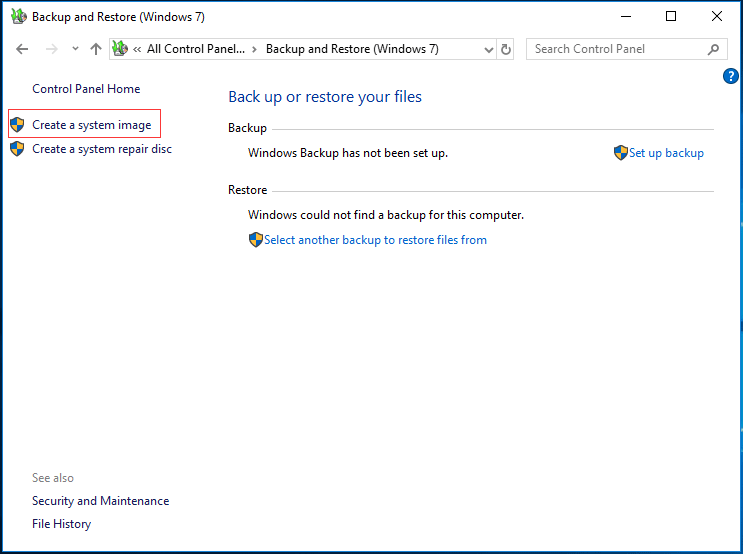Click shield icon next to Set up backup
The height and width of the screenshot is (554, 743).
[x=620, y=153]
